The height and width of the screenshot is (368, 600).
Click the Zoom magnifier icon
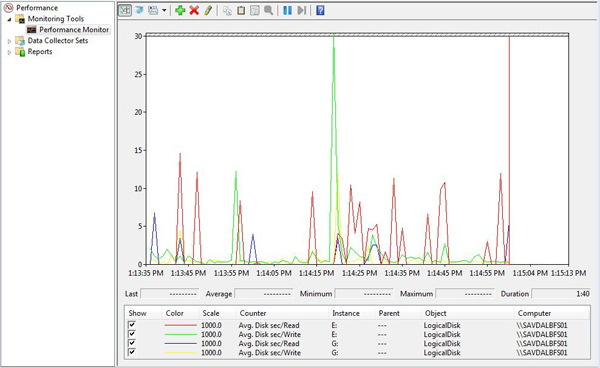[x=269, y=10]
